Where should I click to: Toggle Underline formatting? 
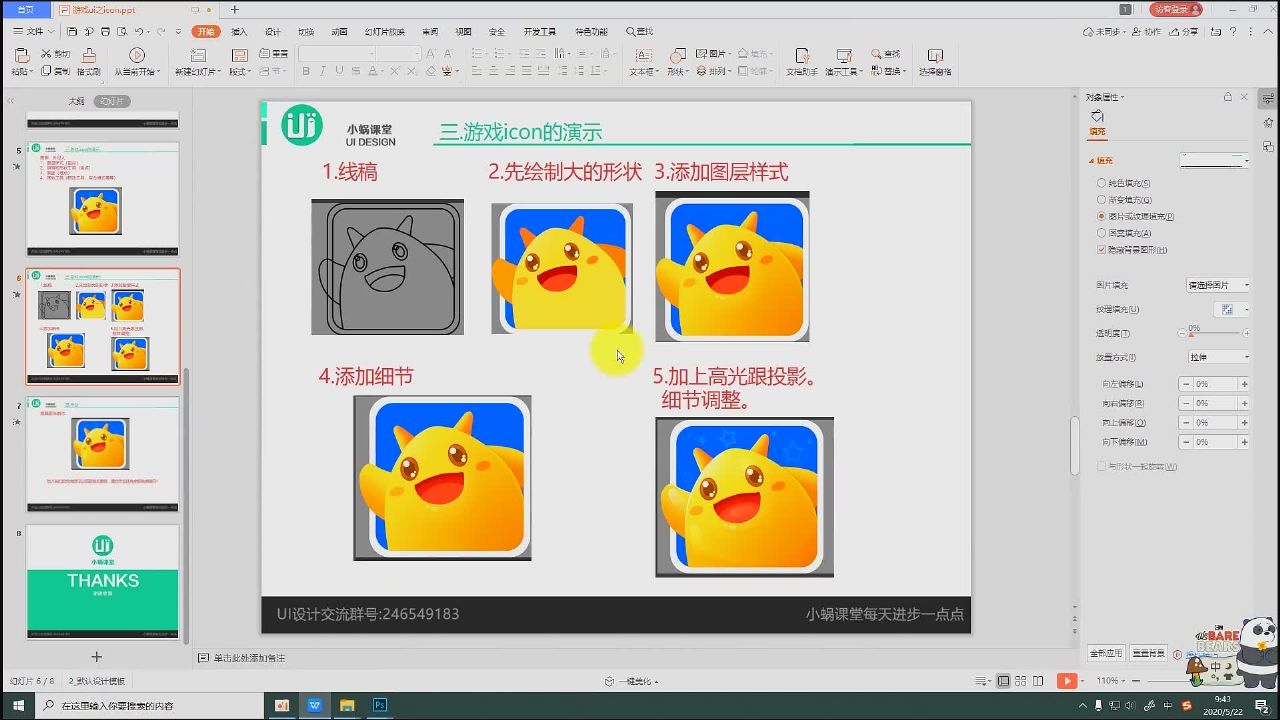tap(340, 71)
